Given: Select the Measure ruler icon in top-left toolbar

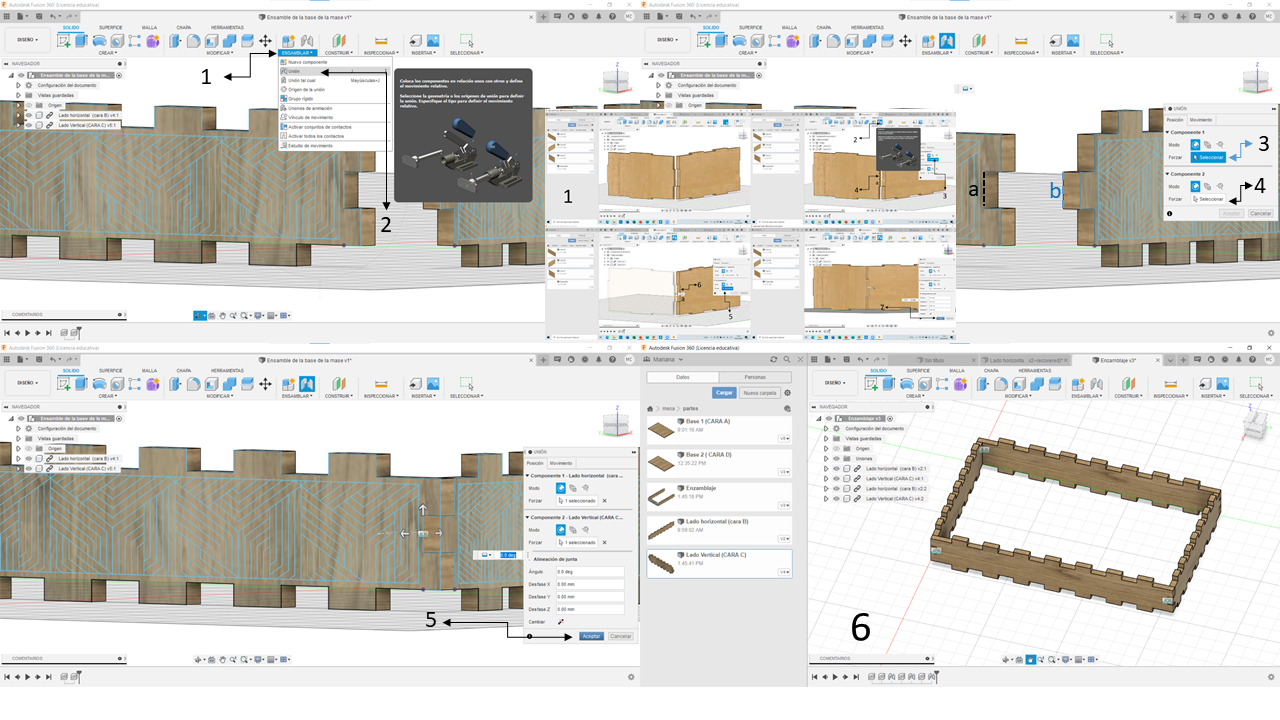Looking at the screenshot, I should [x=380, y=41].
